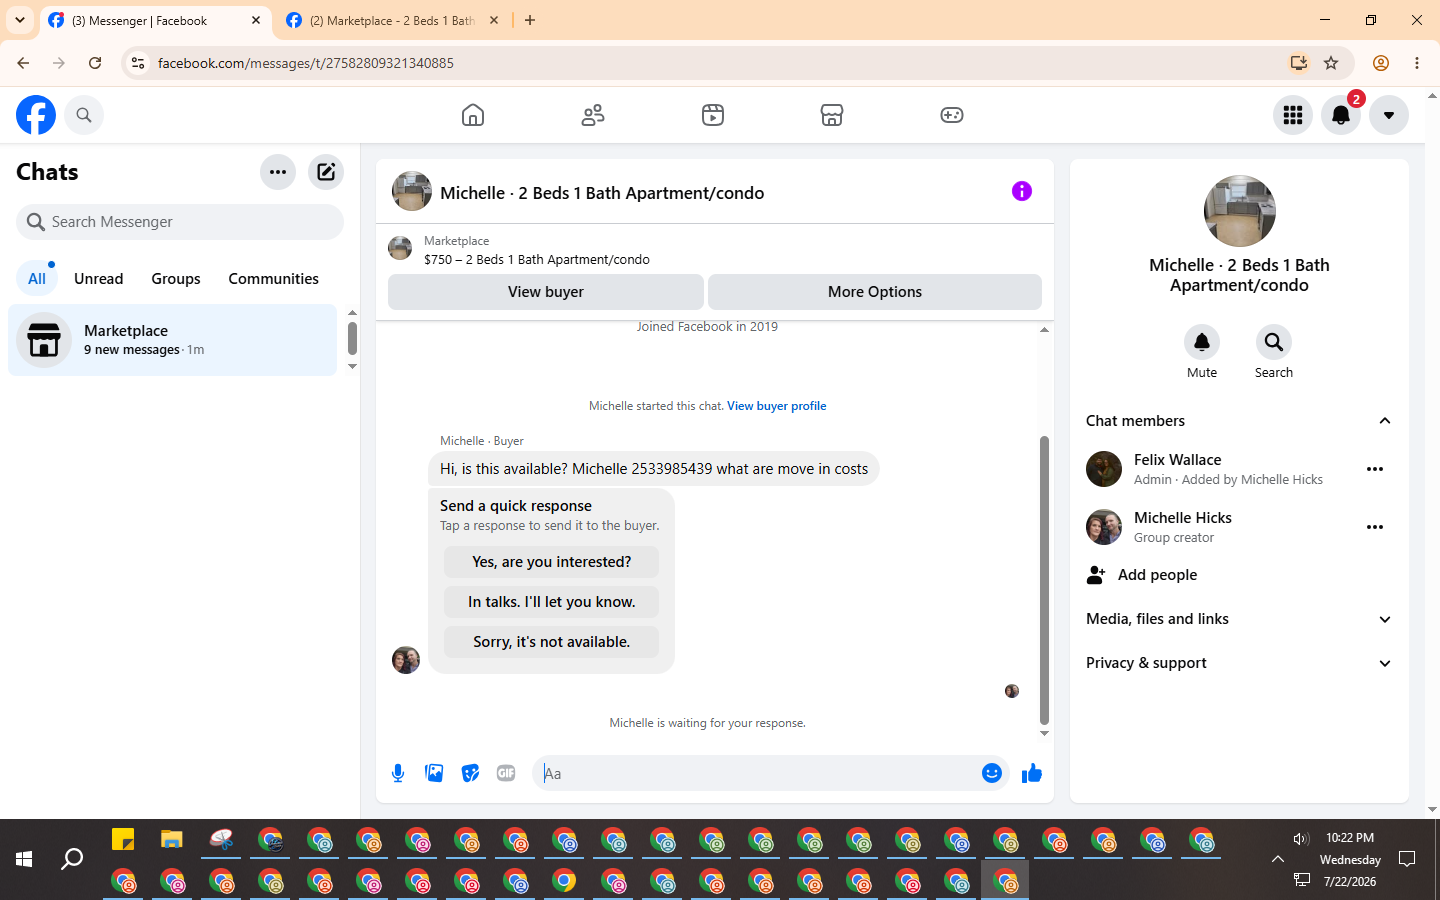Click the View buyer button
Screen dimensions: 1440x900
(x=546, y=292)
